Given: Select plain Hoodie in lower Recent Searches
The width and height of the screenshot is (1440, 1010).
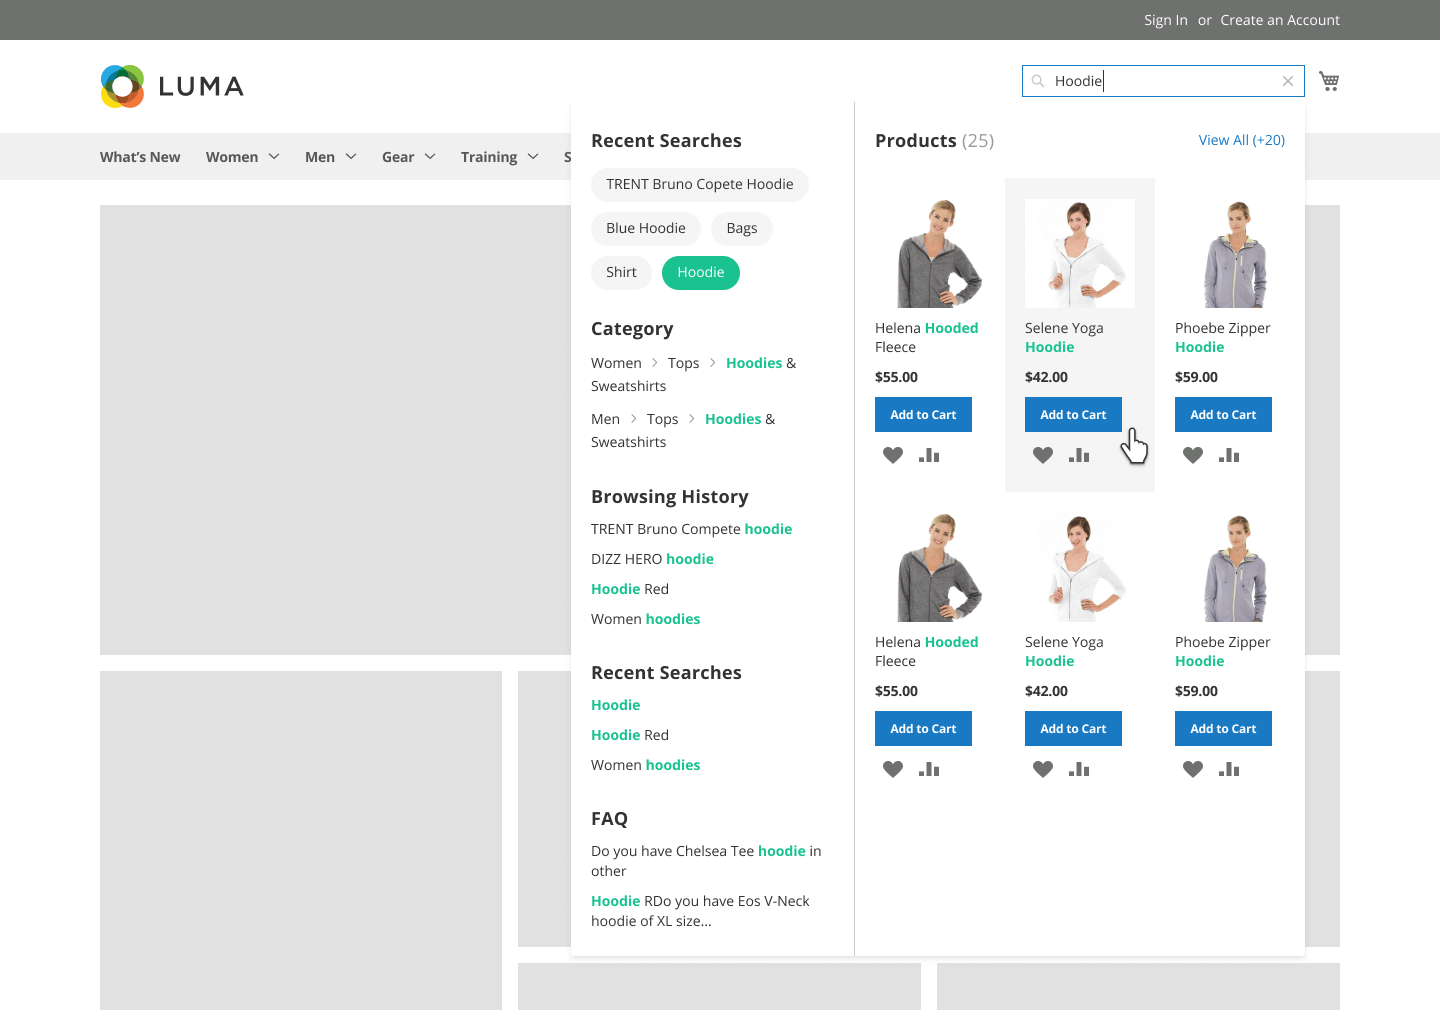Looking at the screenshot, I should click(x=615, y=705).
